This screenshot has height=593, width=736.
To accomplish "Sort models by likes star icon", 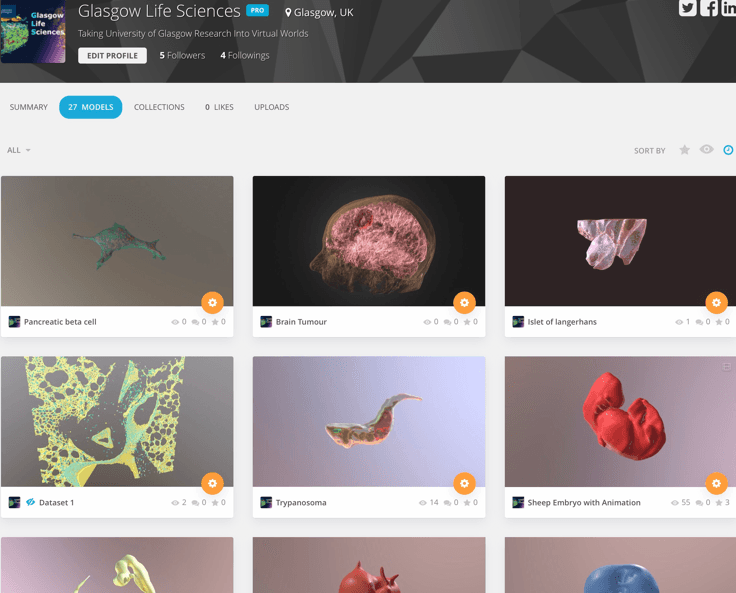I will [x=684, y=150].
